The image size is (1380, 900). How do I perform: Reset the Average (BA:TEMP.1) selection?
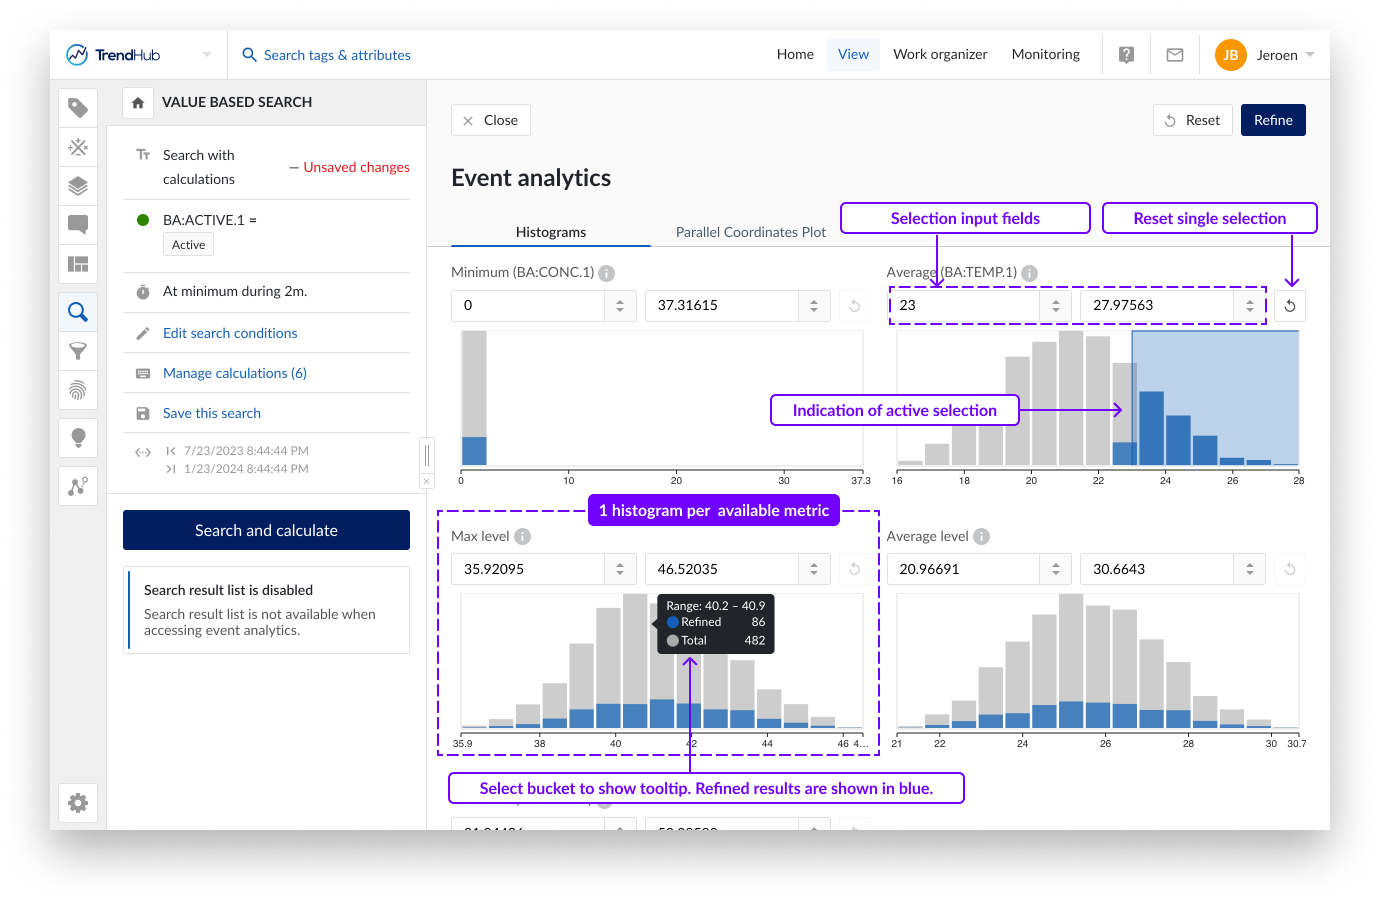click(1290, 305)
